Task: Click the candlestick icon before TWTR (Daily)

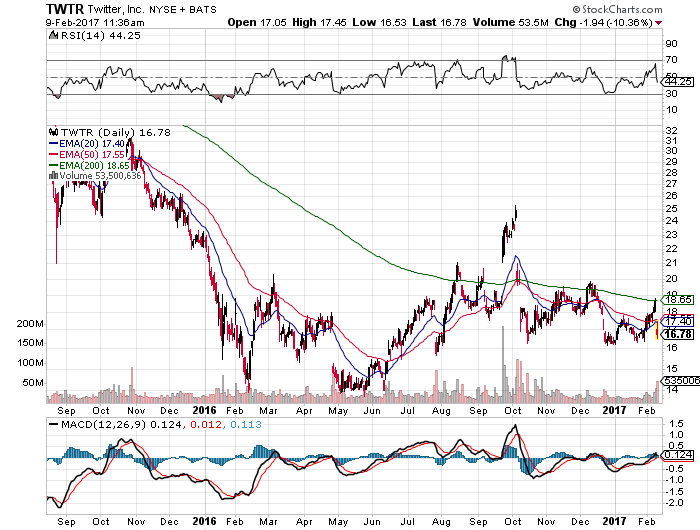Action: coord(53,132)
